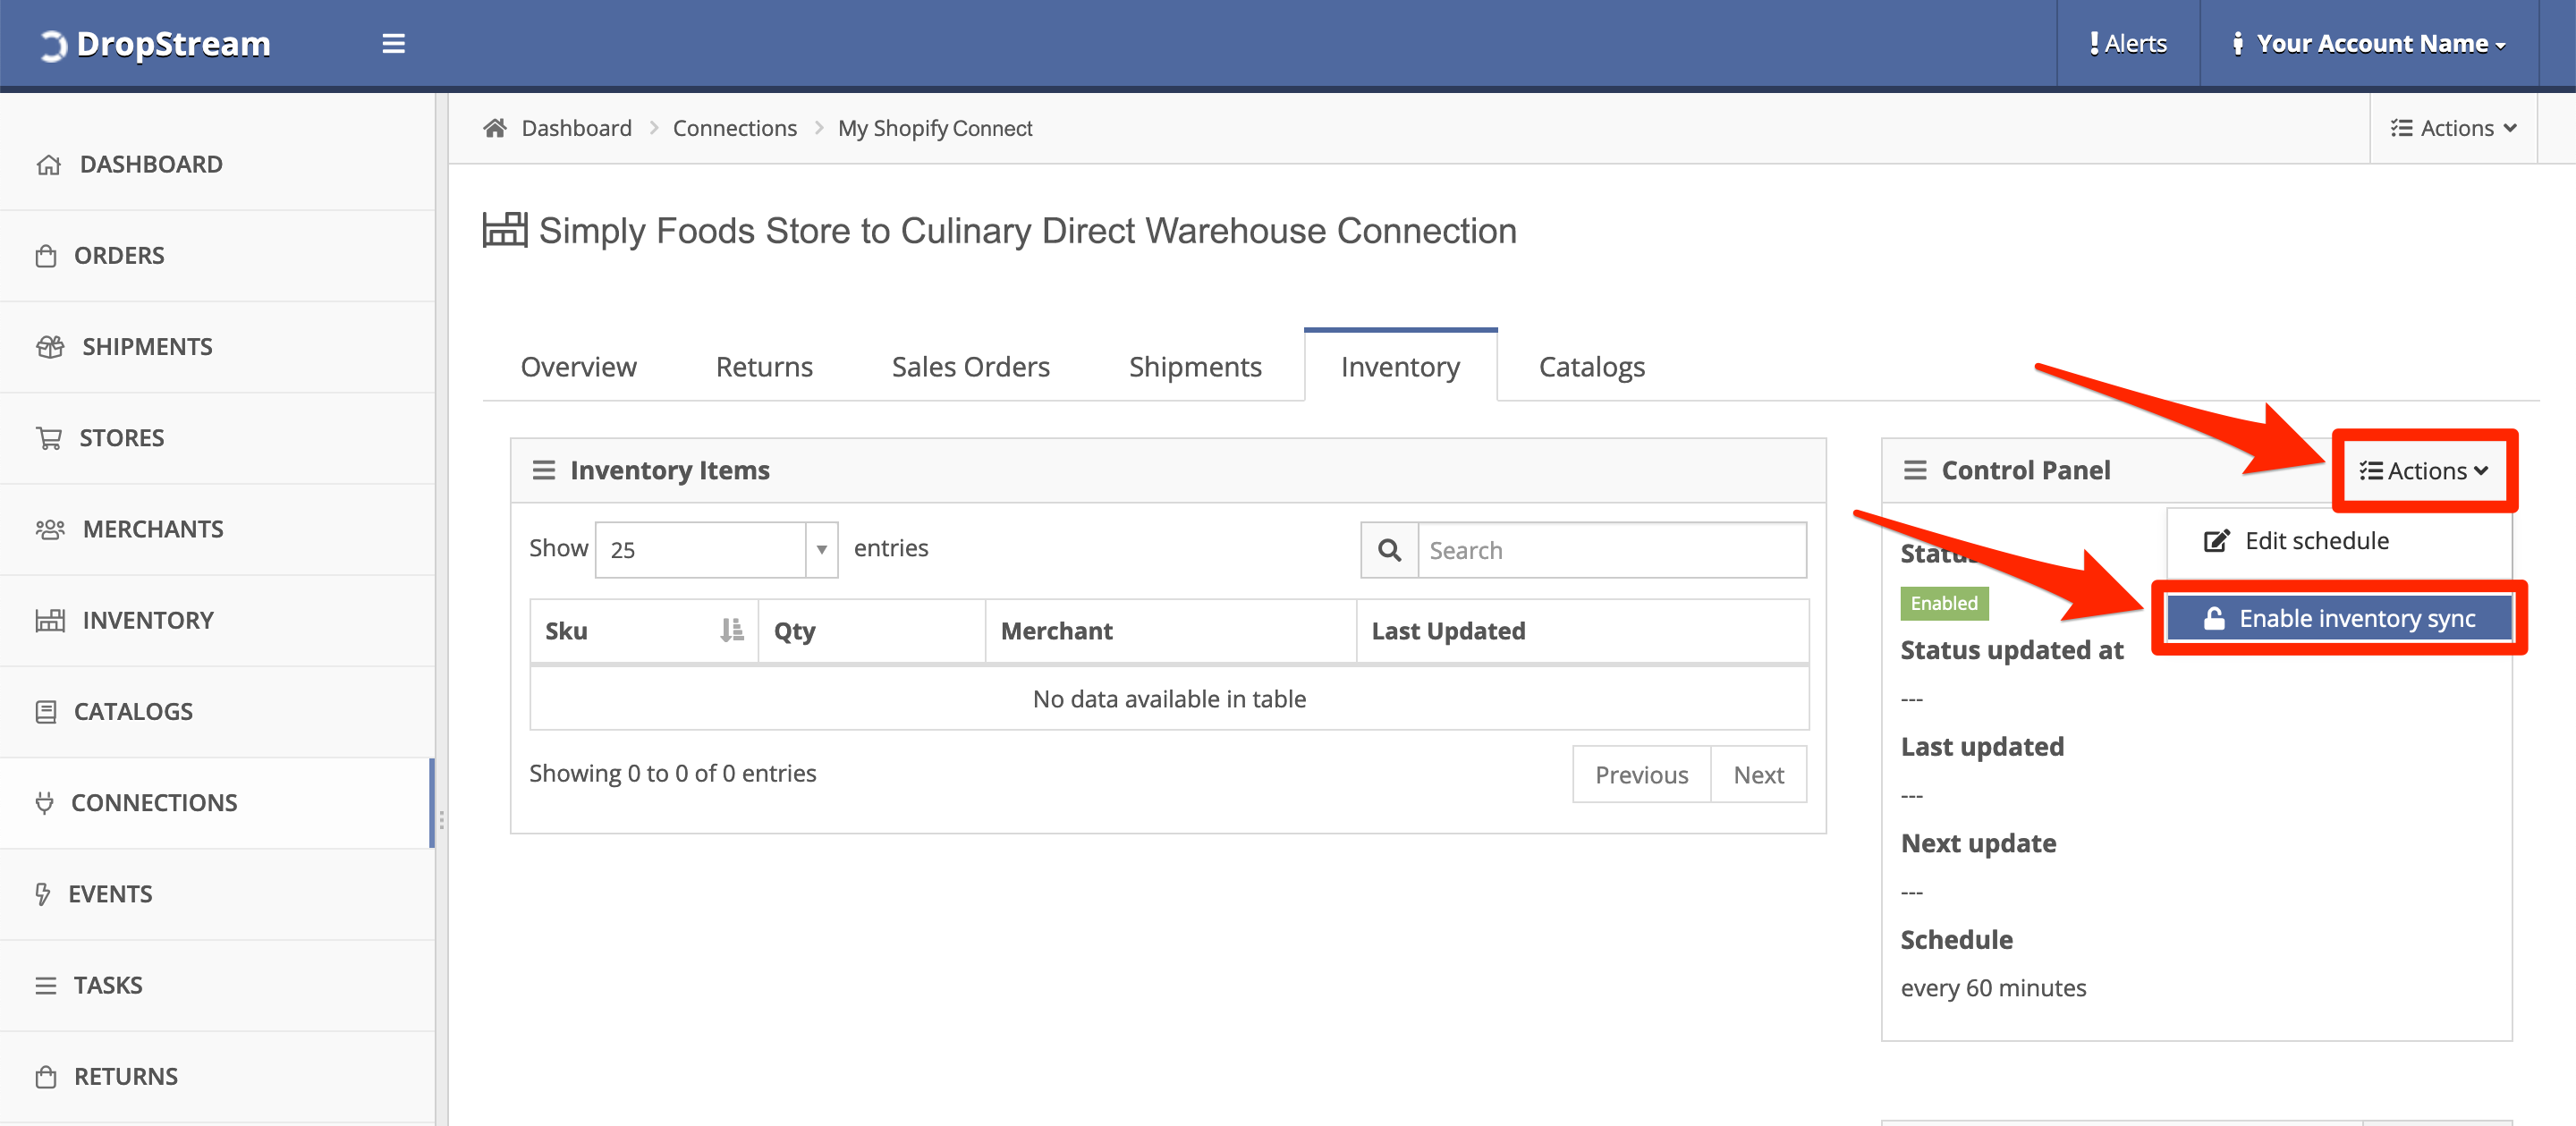The image size is (2576, 1126).
Task: Toggle the hamburger sidebar menu
Action: pos(393,44)
